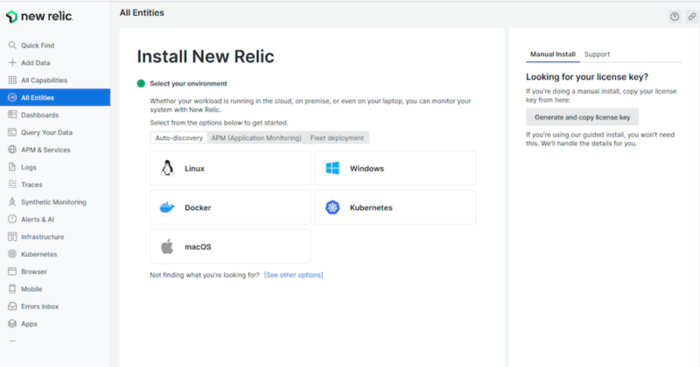
Task: Open the See other options link
Action: (x=293, y=275)
